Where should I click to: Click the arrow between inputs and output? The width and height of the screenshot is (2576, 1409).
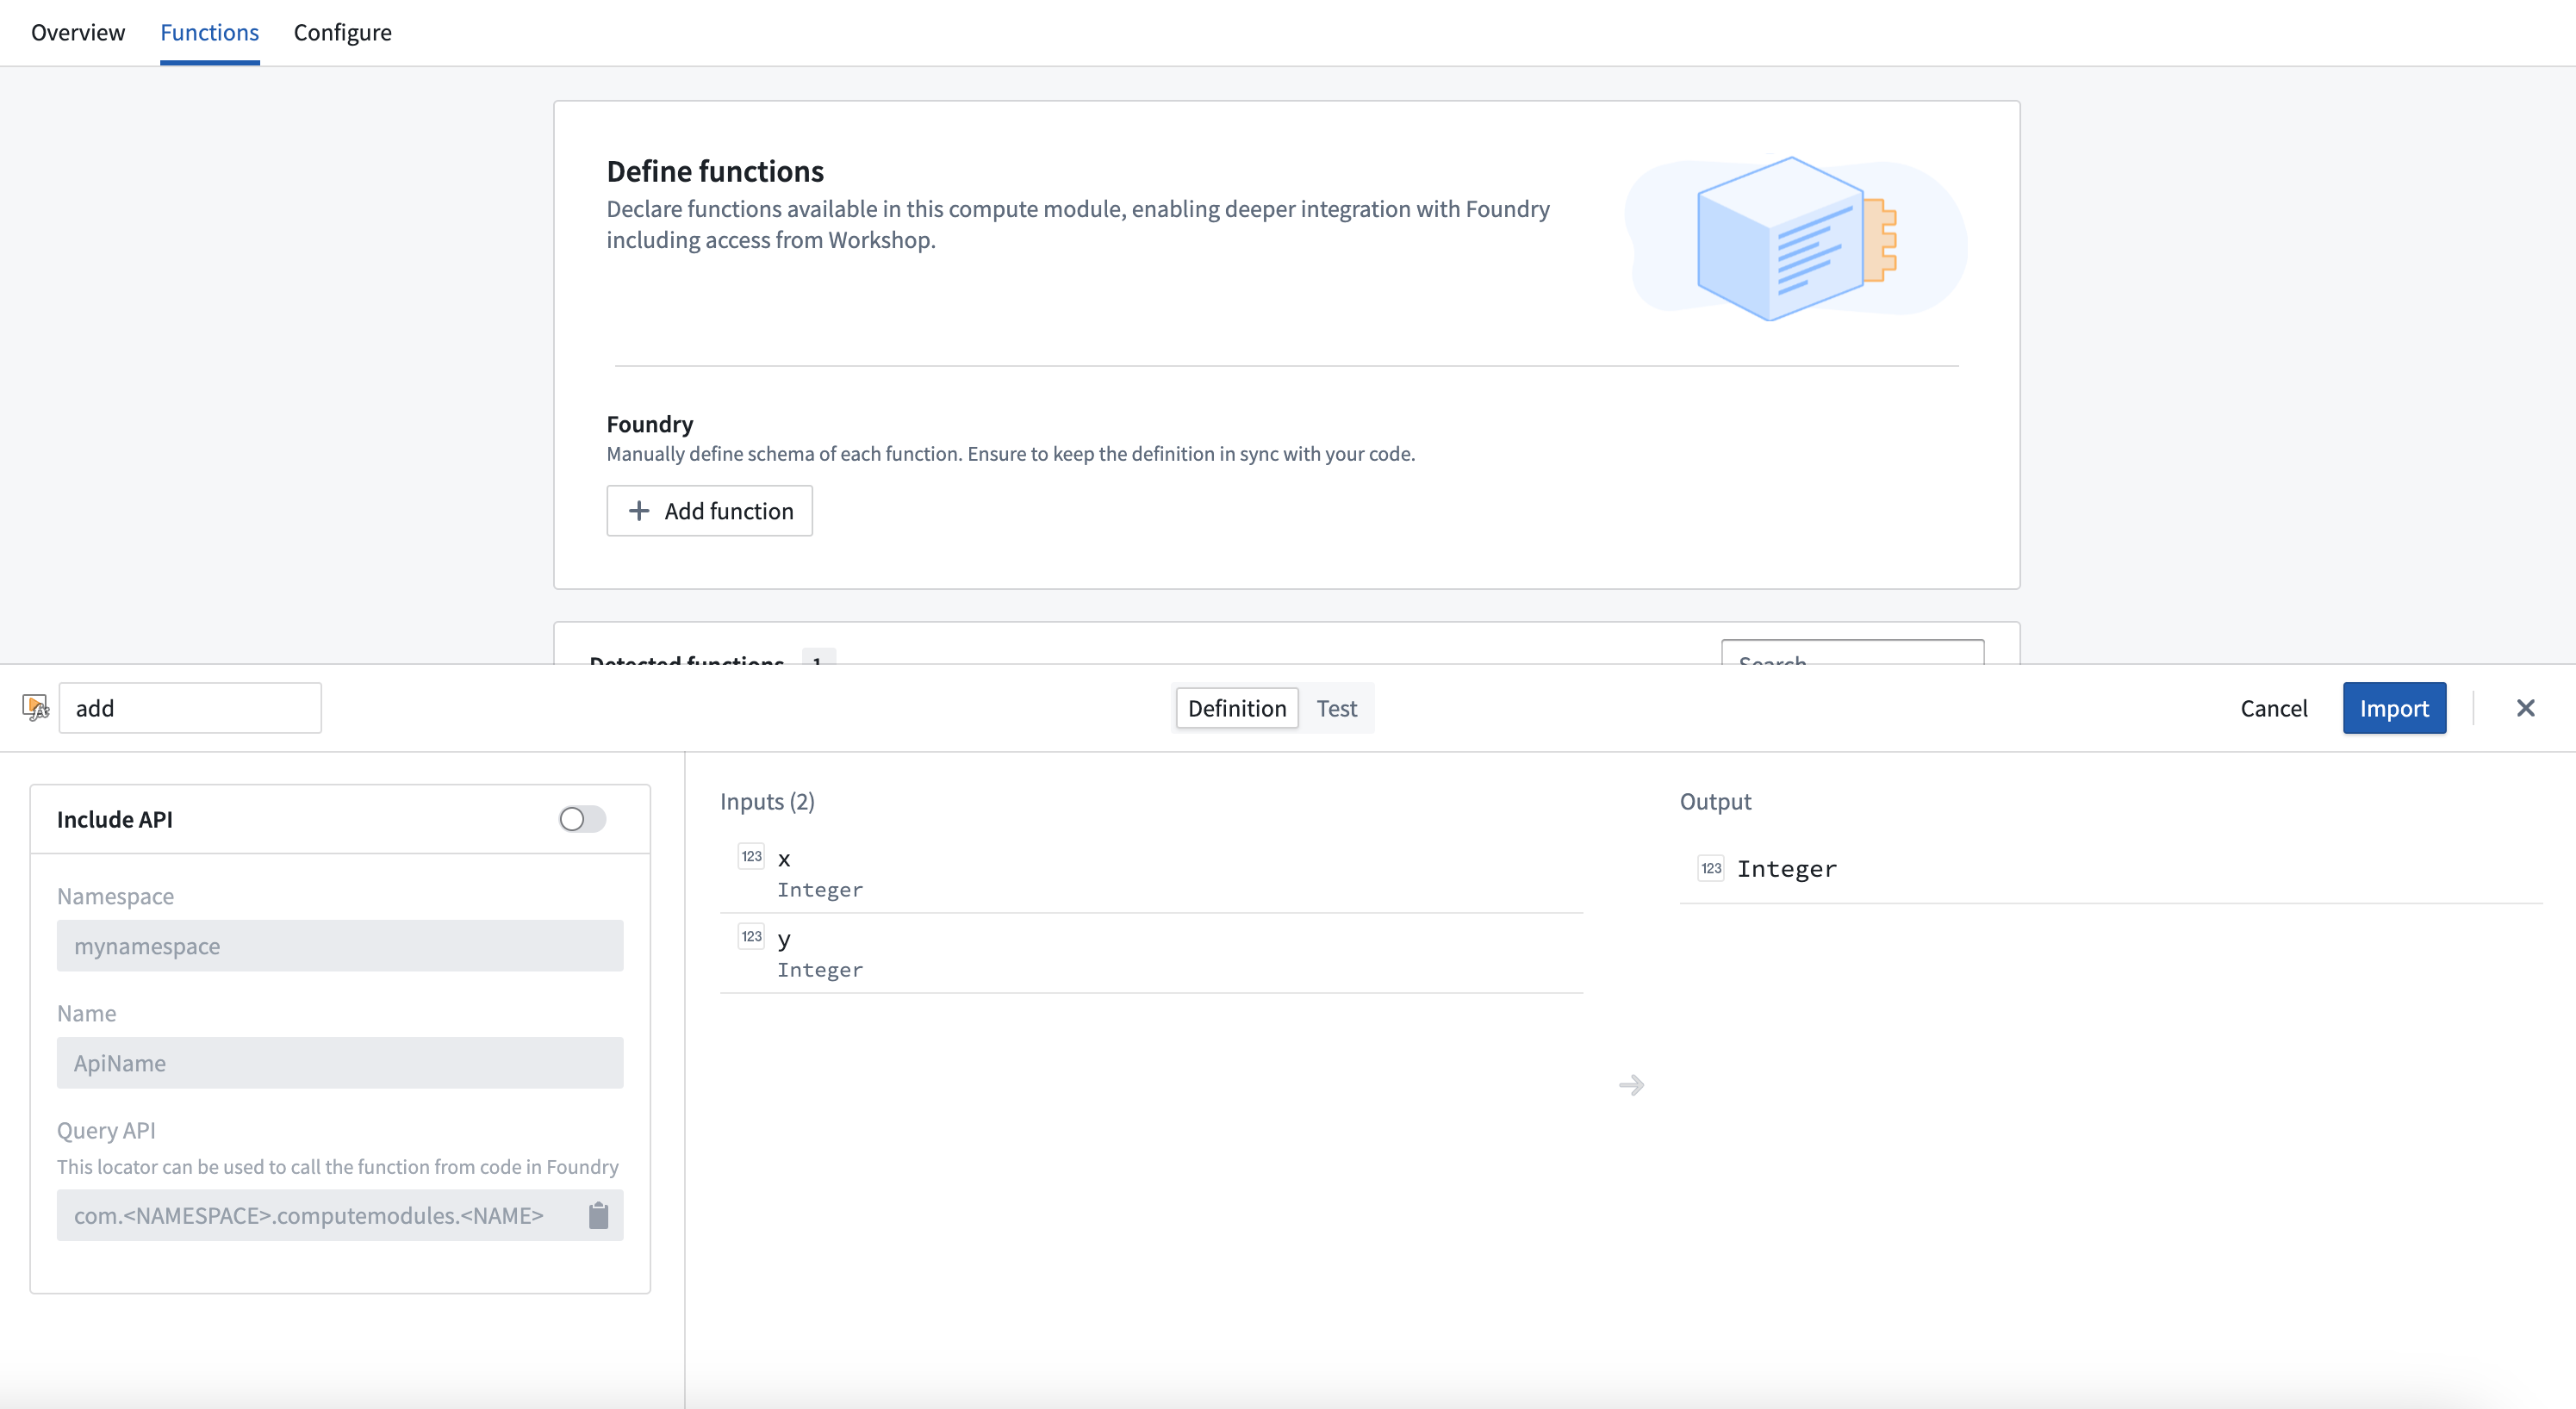click(x=1631, y=1085)
